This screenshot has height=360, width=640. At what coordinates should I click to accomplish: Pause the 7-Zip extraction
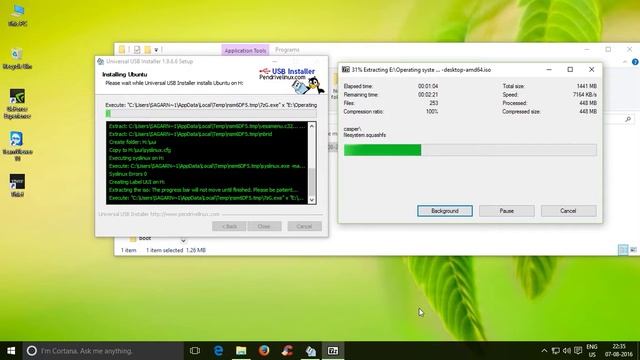(x=507, y=211)
